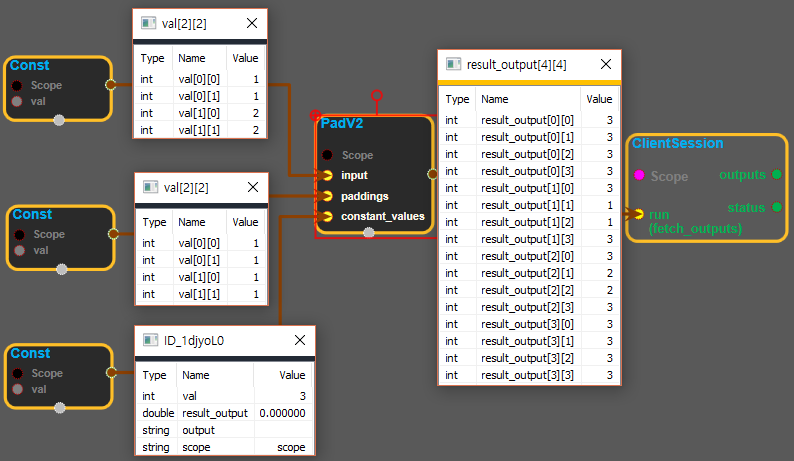Select the result_output[1][1] row in the table
Screen dimensions: 794x461
[x=529, y=204]
